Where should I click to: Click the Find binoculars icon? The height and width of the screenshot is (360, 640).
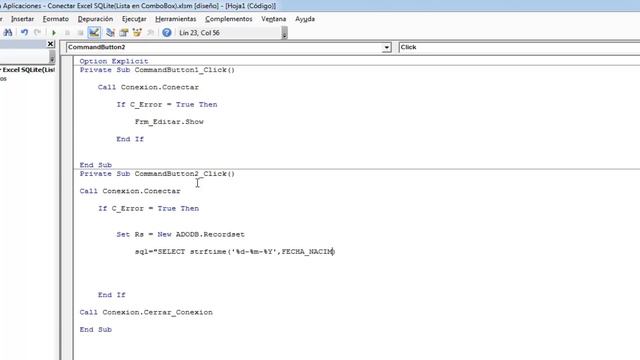point(8,33)
